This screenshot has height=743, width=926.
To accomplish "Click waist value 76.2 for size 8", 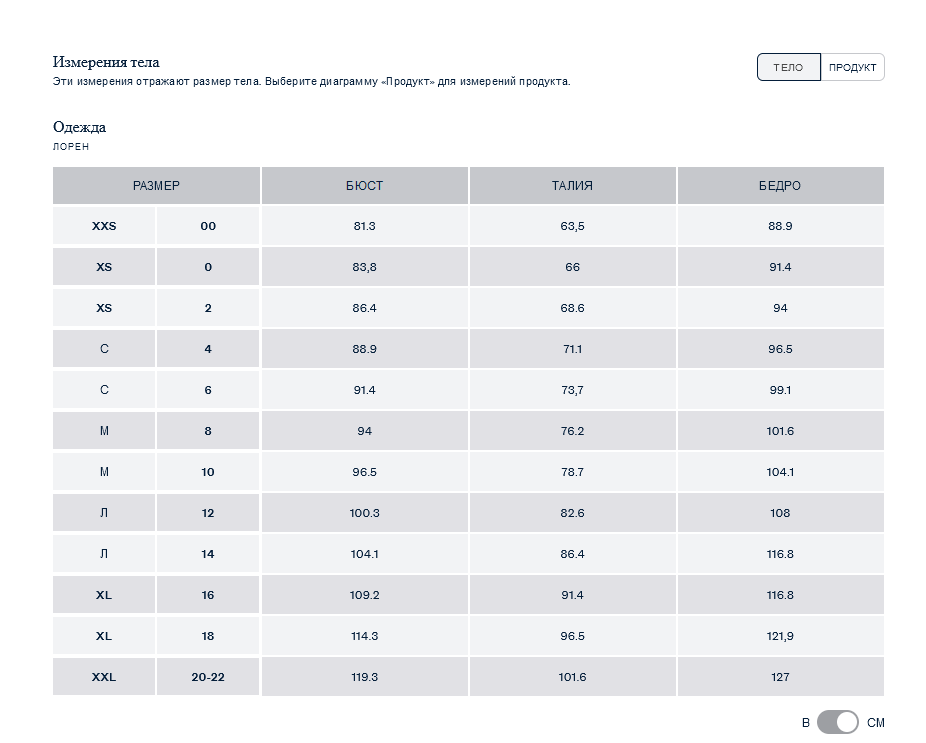I will coord(572,431).
